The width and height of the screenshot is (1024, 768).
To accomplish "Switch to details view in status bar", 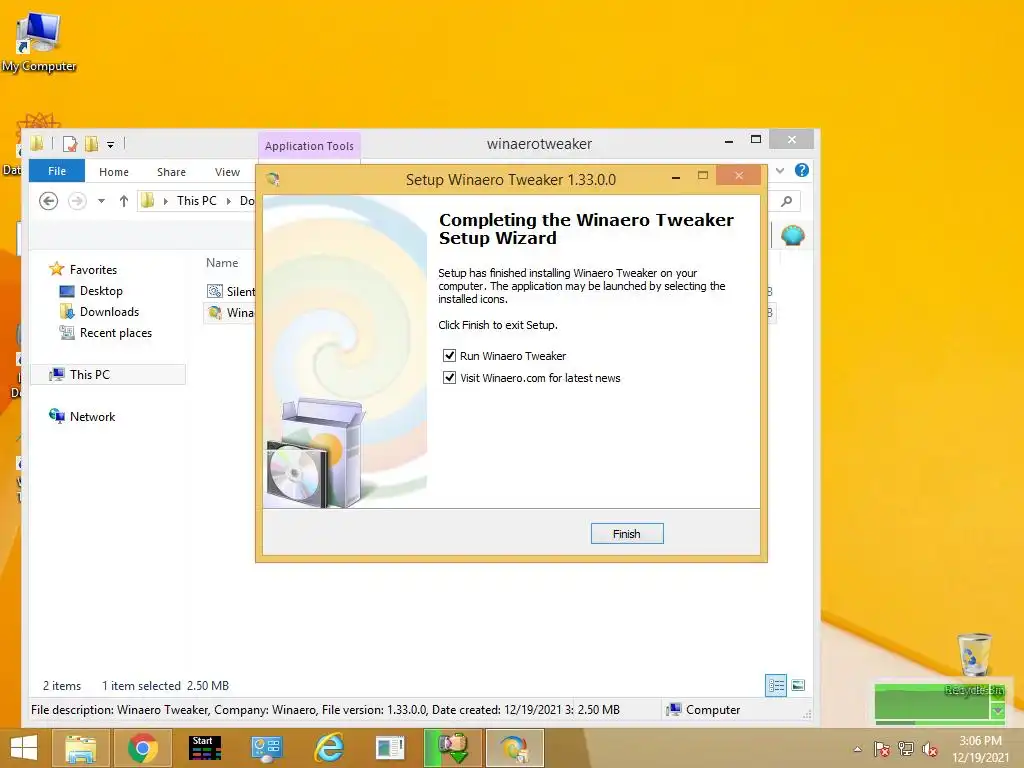I will (x=776, y=686).
